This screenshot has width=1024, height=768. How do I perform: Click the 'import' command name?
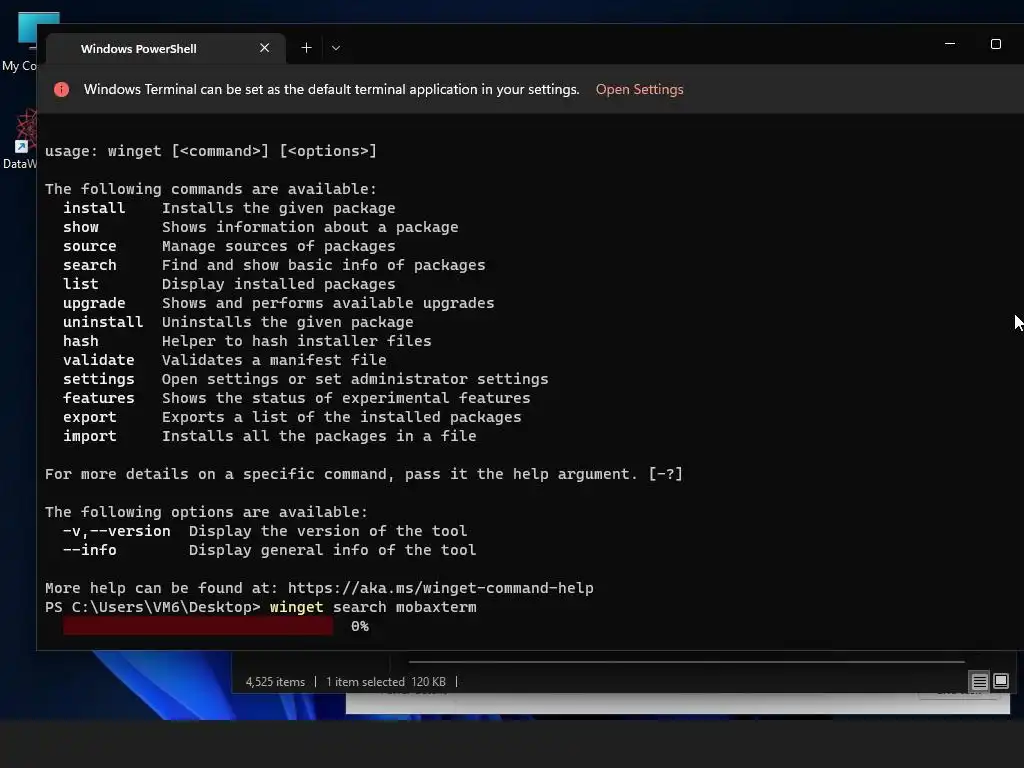coord(89,436)
